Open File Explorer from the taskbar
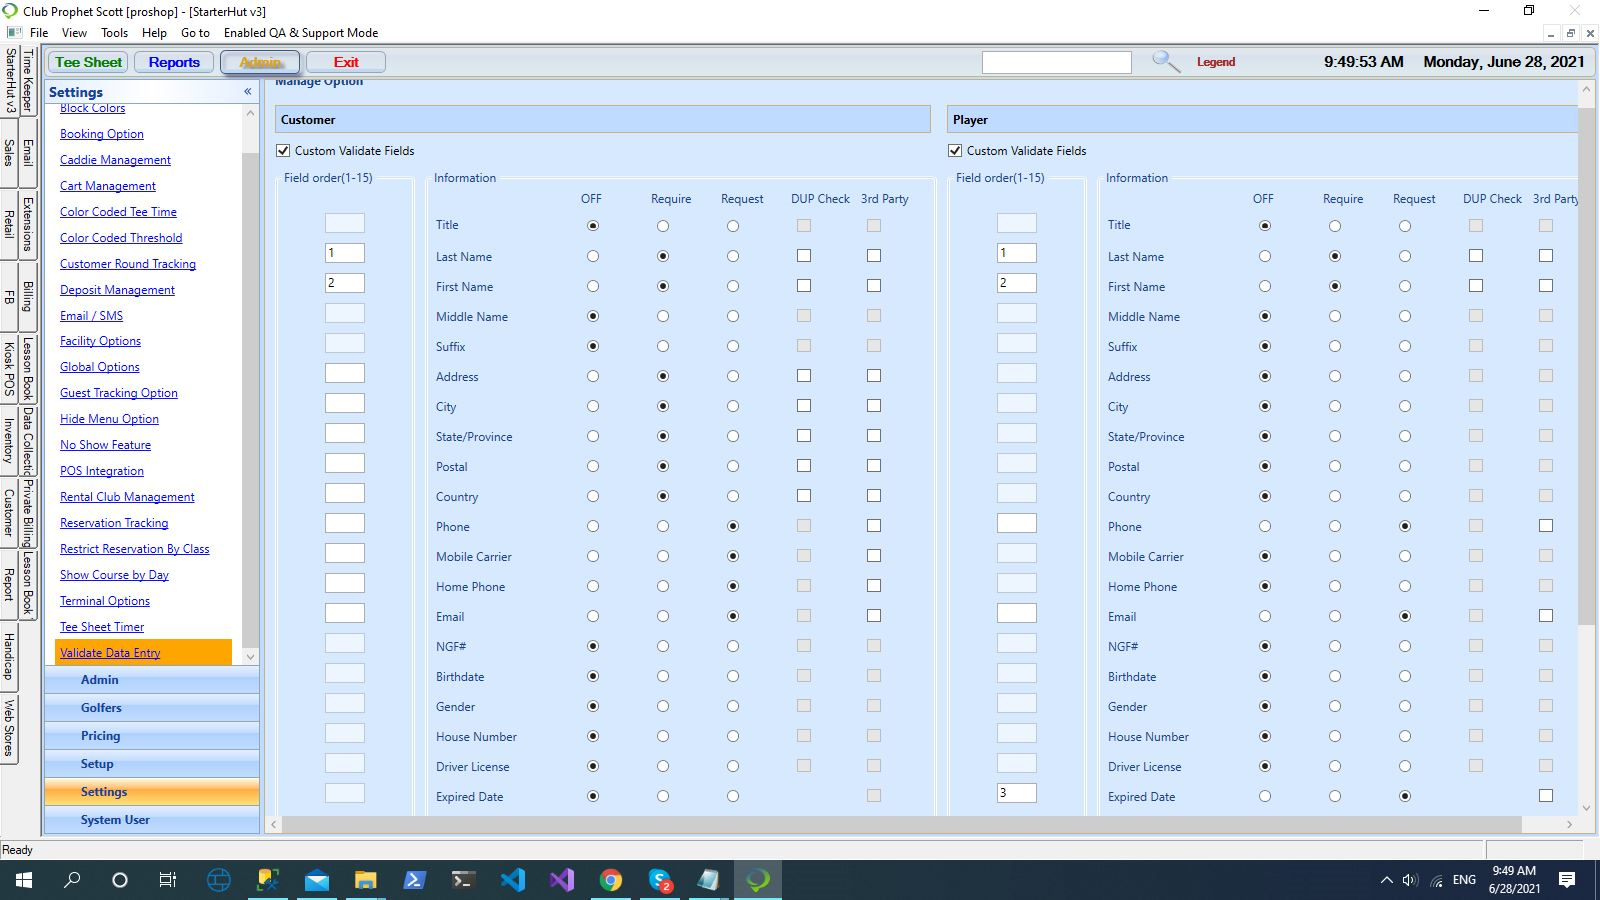The image size is (1600, 900). tap(365, 880)
